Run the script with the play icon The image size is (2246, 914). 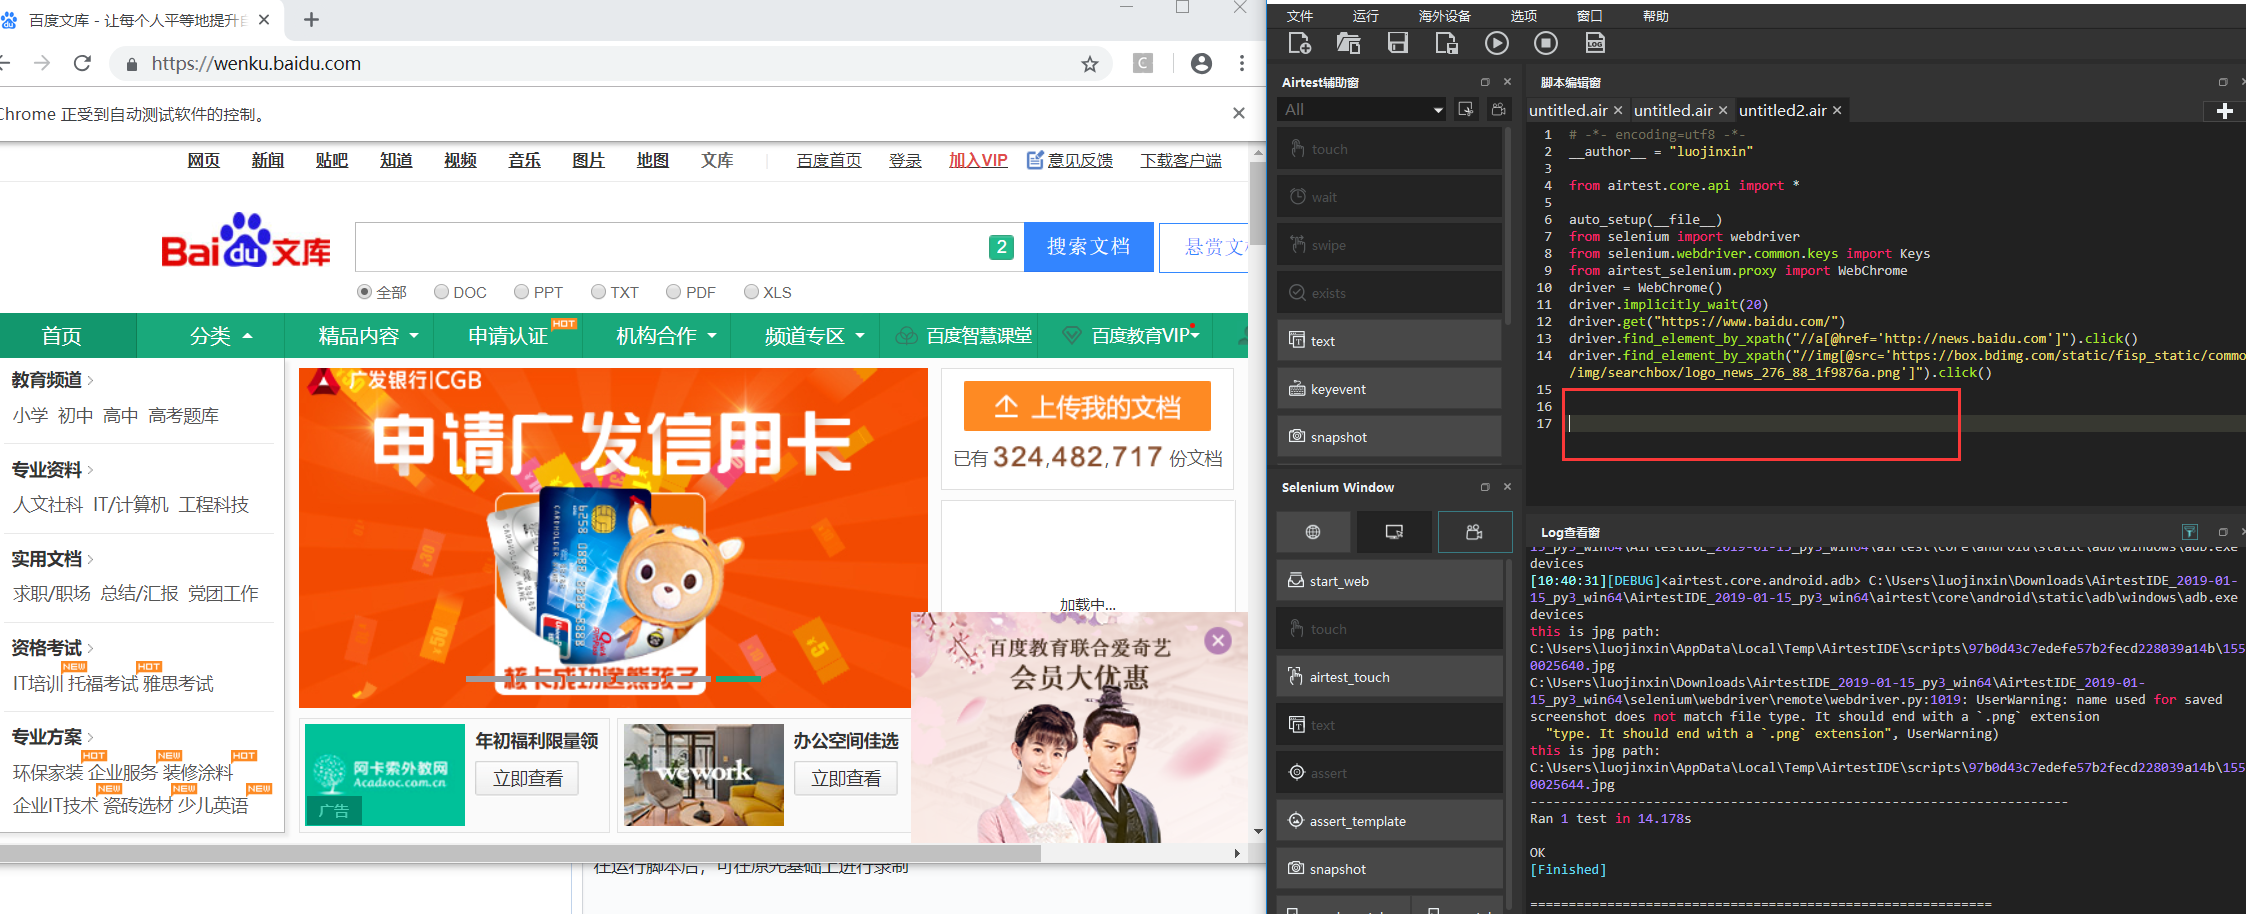tap(1496, 43)
